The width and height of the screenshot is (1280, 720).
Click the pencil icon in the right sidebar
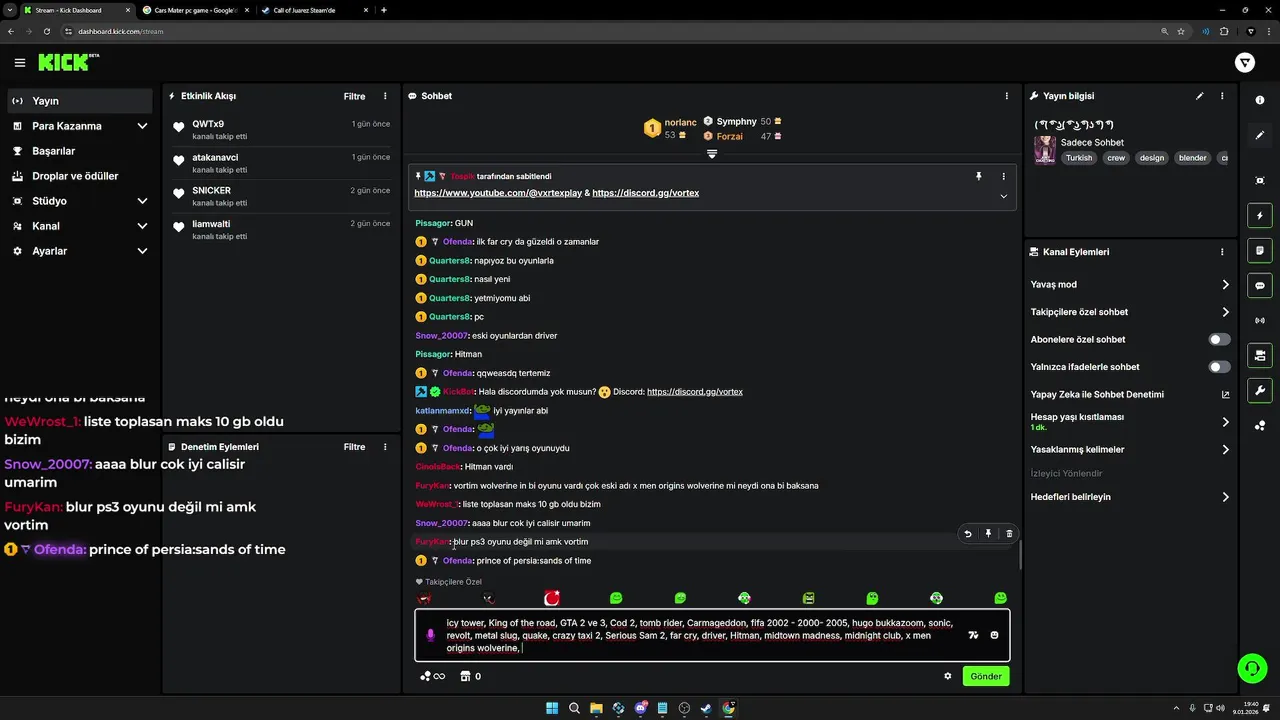(x=1260, y=135)
